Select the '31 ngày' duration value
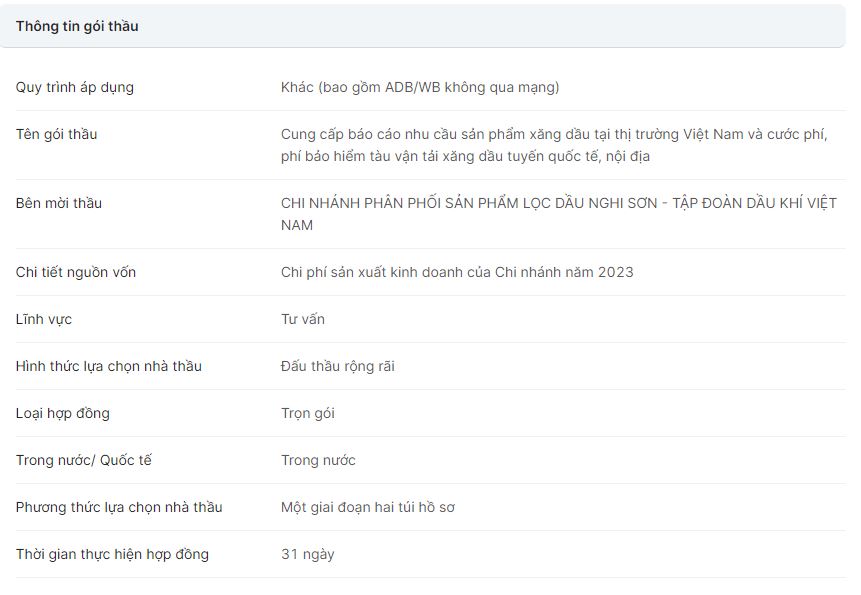The height and width of the screenshot is (595, 861). pyautogui.click(x=308, y=554)
